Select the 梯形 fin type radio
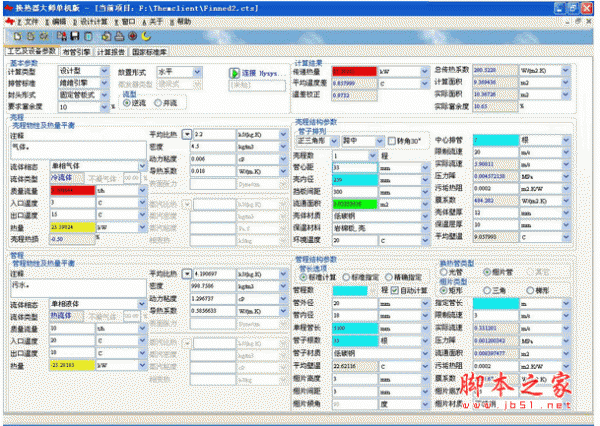 tap(530, 291)
